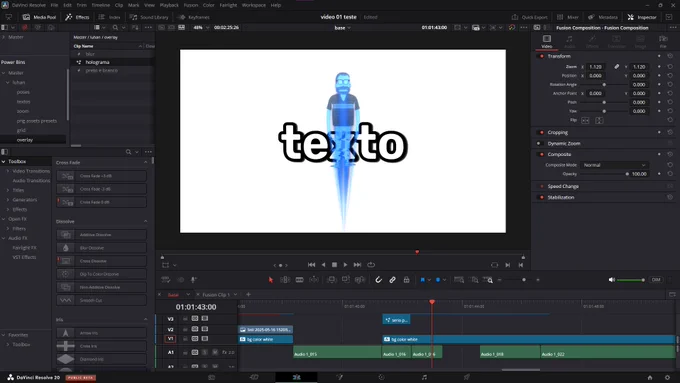
Task: Select Audio 1_018 clip on timeline
Action: (x=510, y=352)
